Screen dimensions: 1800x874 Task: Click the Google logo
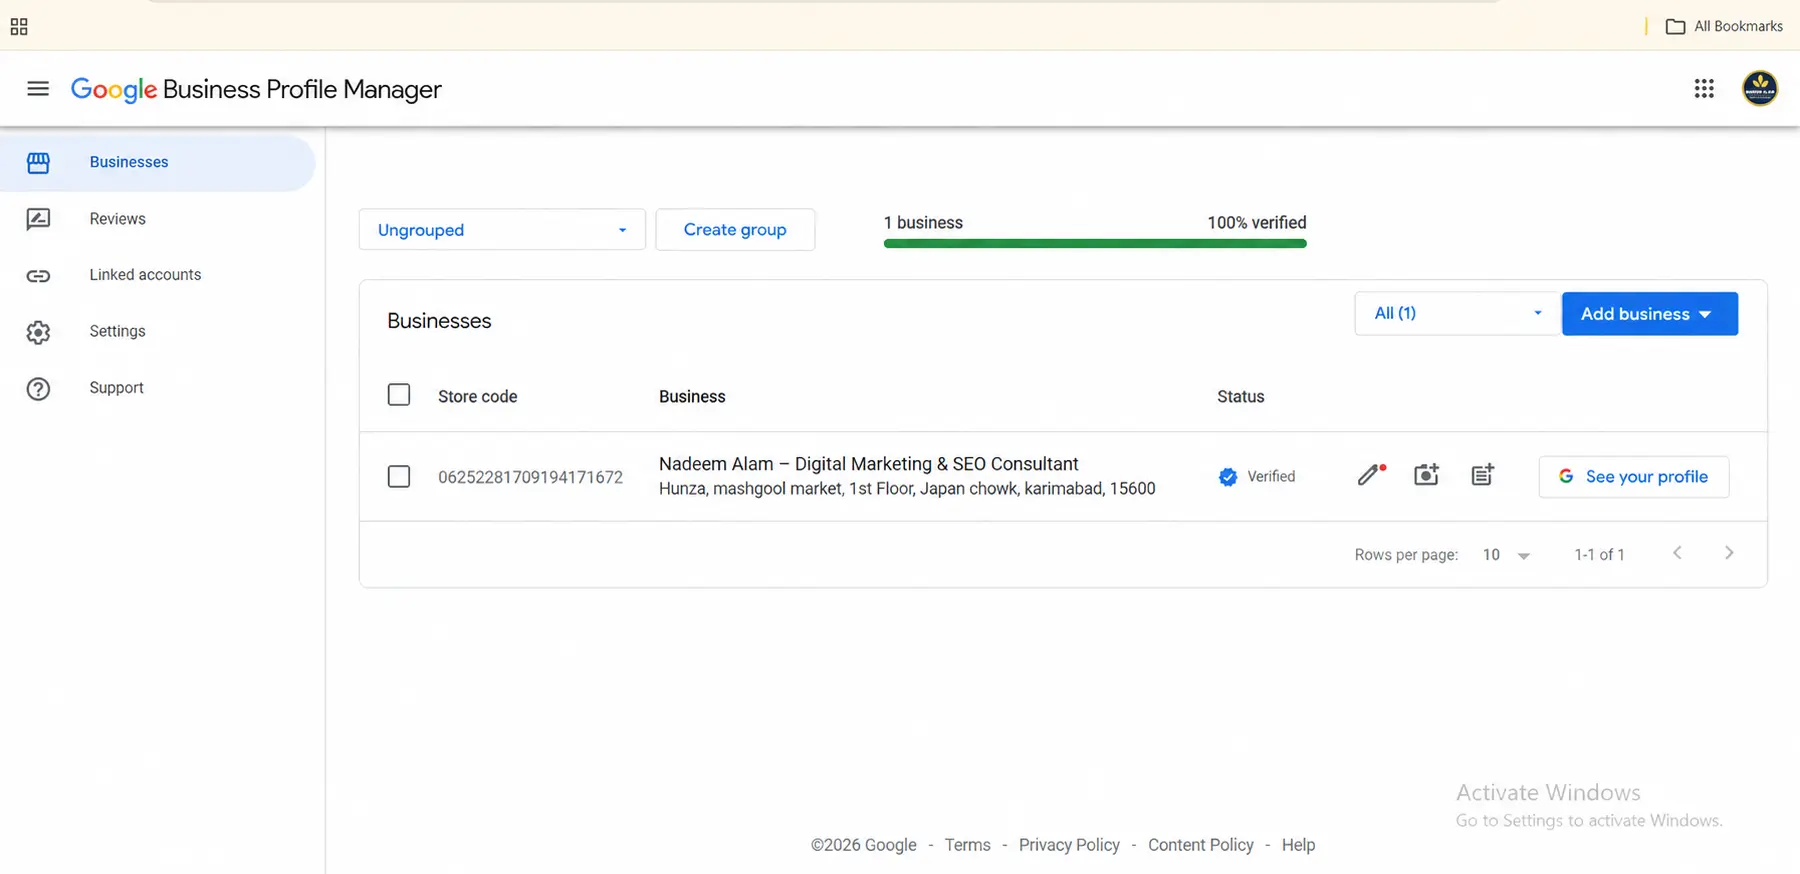(114, 90)
